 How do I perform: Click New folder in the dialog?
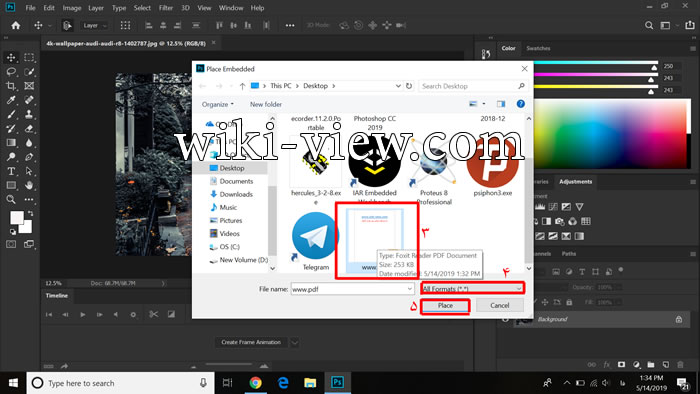pos(266,104)
